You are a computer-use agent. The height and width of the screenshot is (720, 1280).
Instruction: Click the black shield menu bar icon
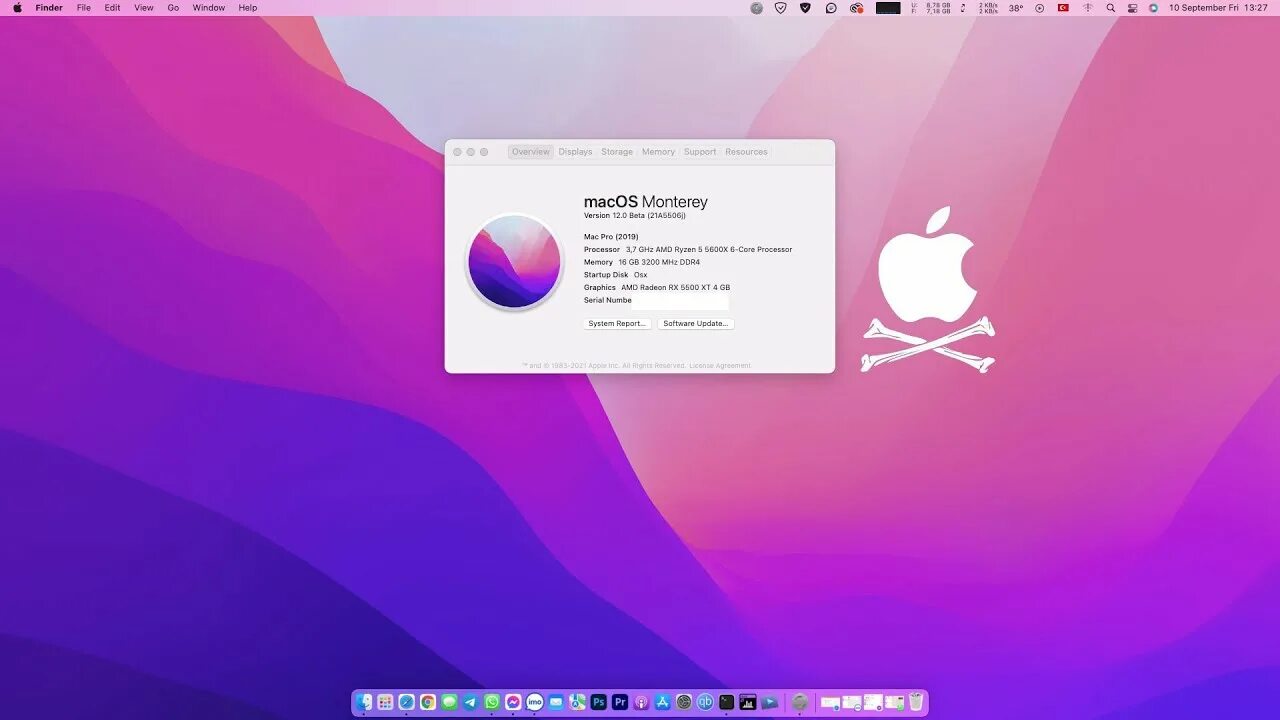(x=805, y=8)
